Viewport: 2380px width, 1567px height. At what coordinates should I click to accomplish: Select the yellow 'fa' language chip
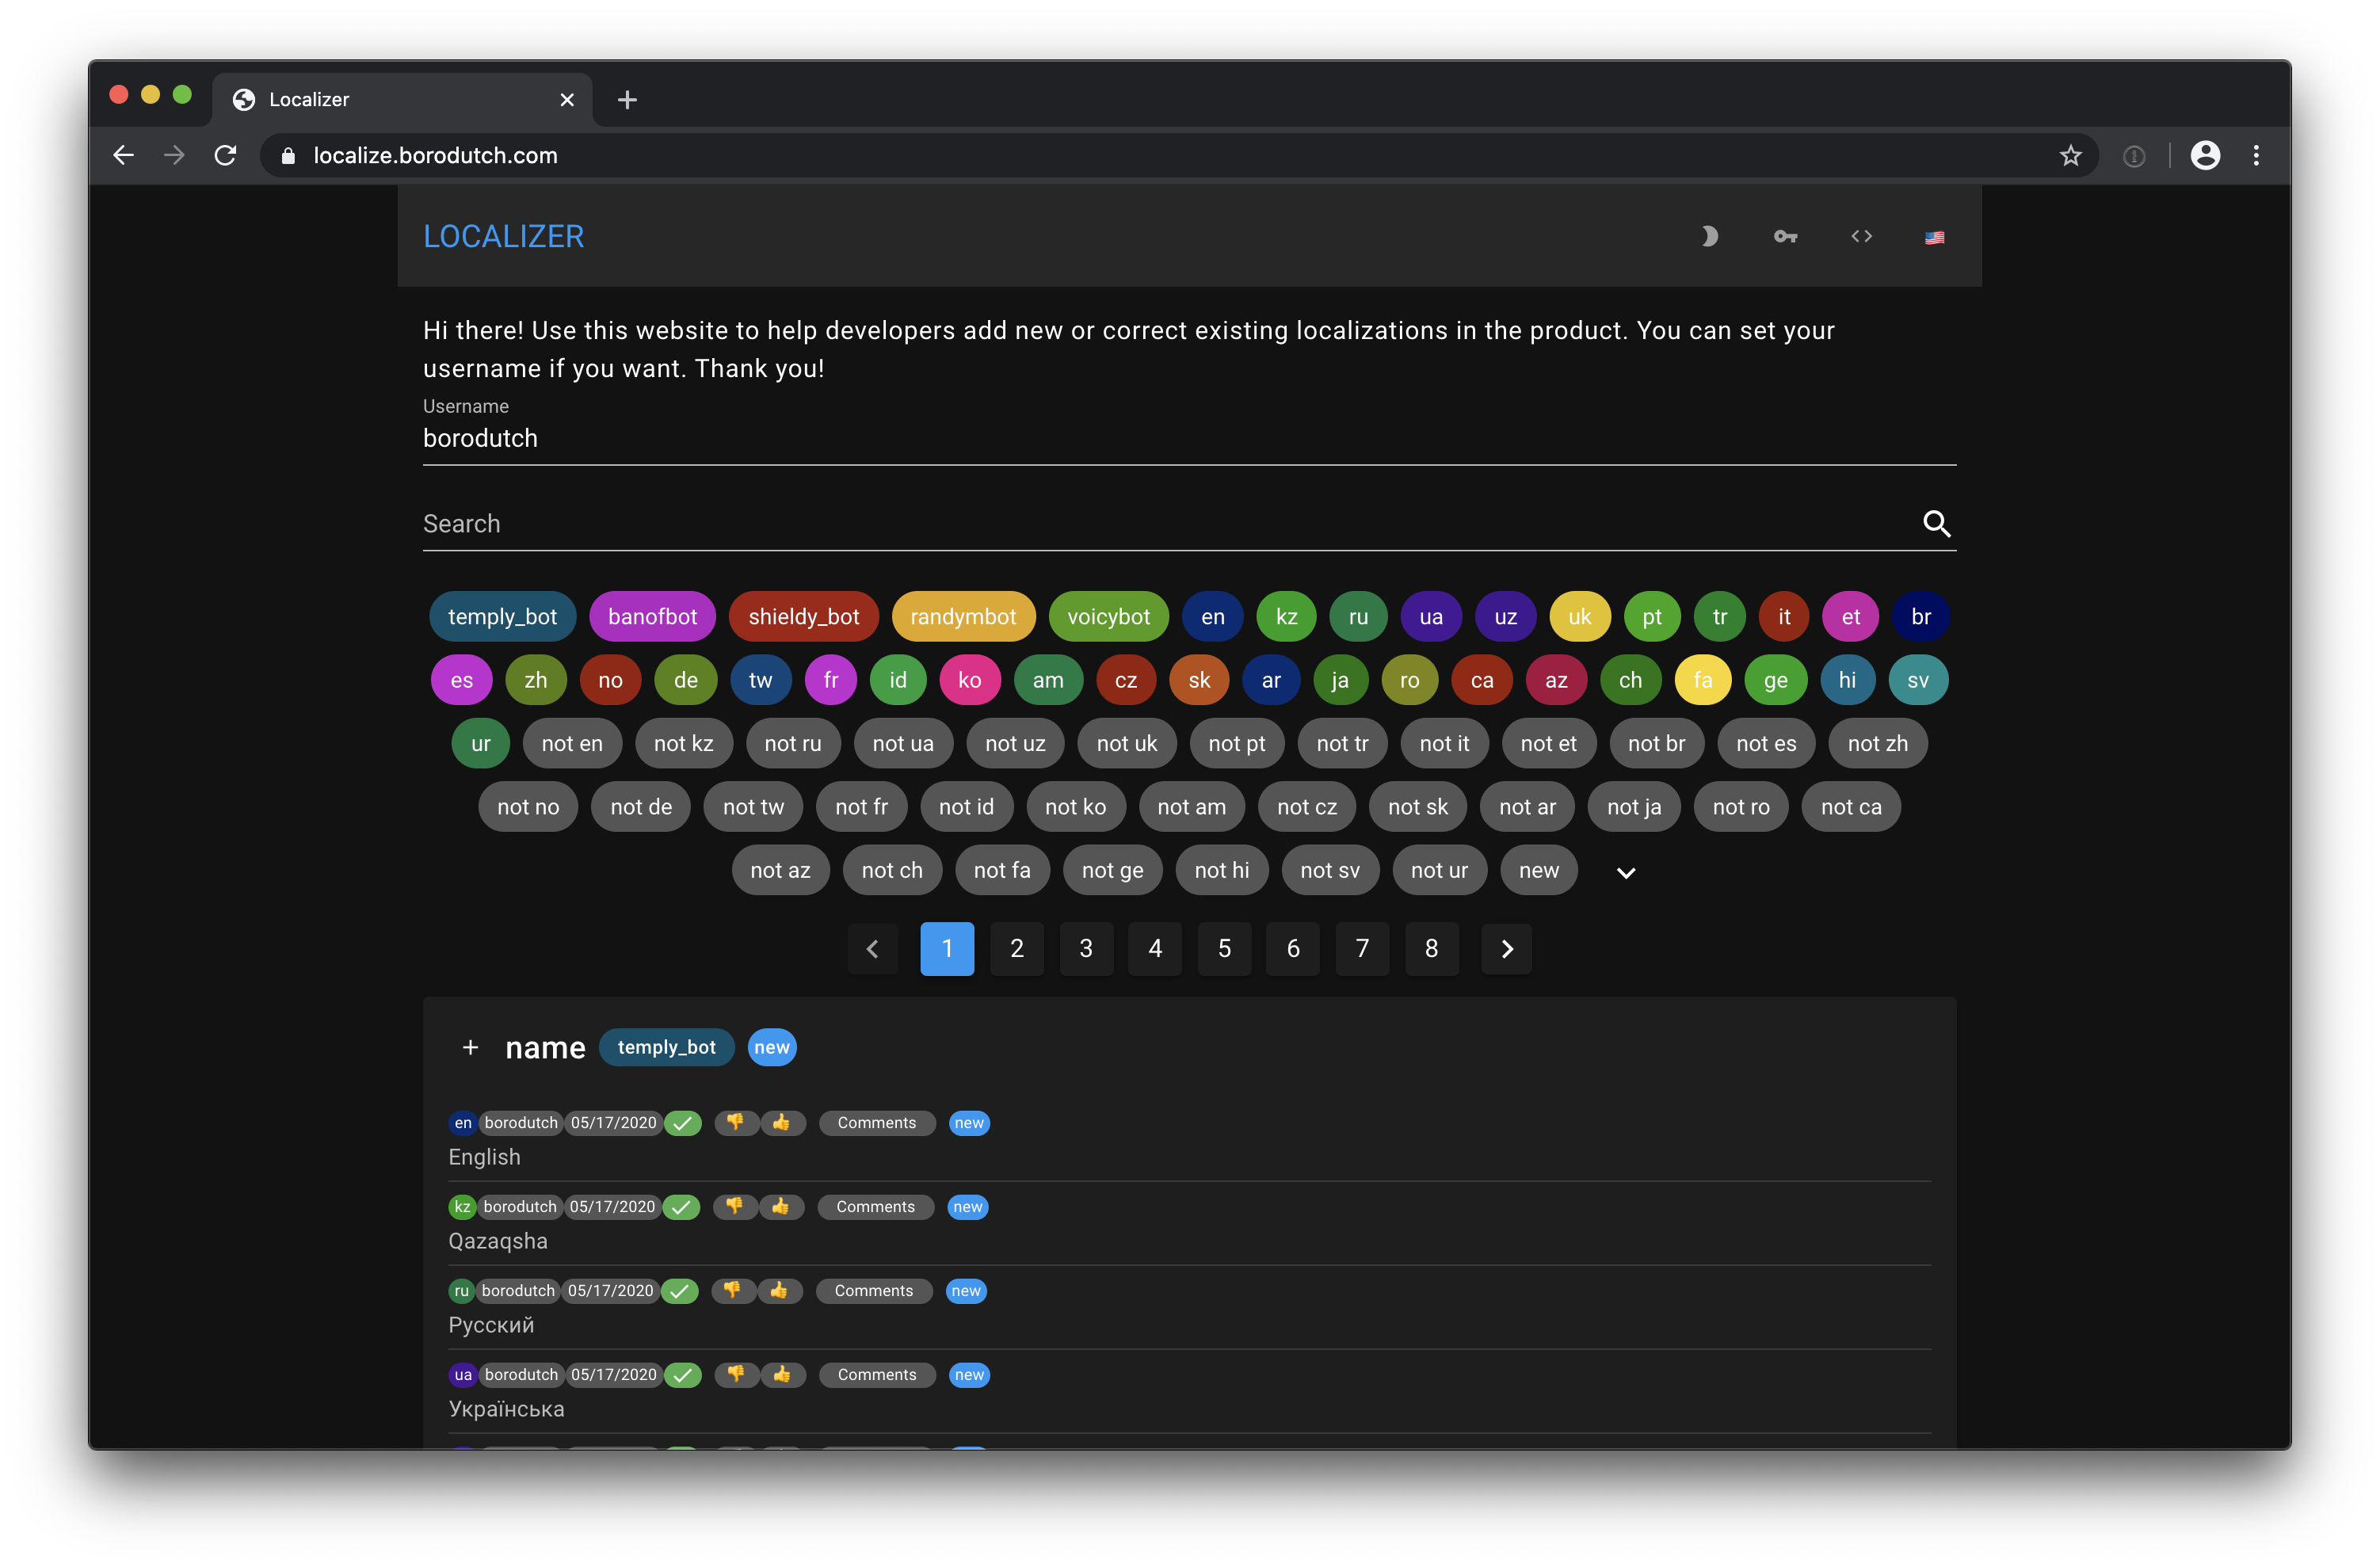(x=1703, y=681)
